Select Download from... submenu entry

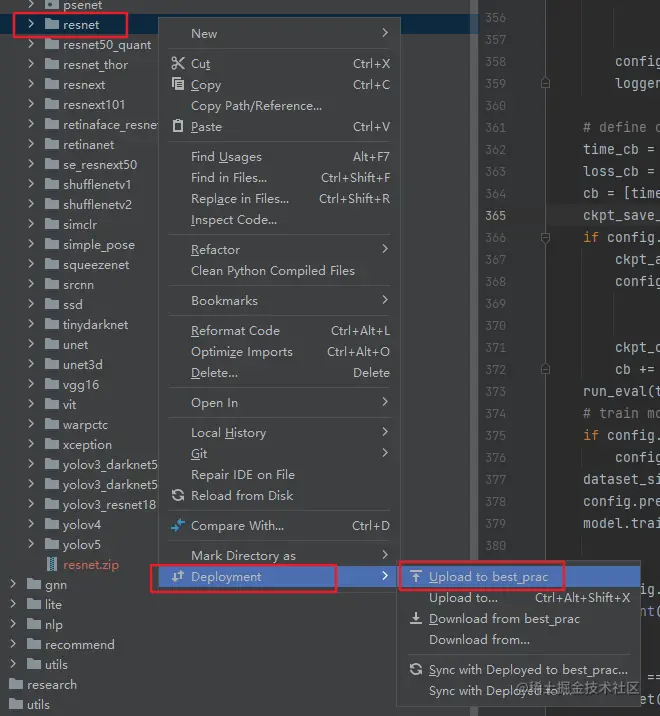click(x=518, y=639)
